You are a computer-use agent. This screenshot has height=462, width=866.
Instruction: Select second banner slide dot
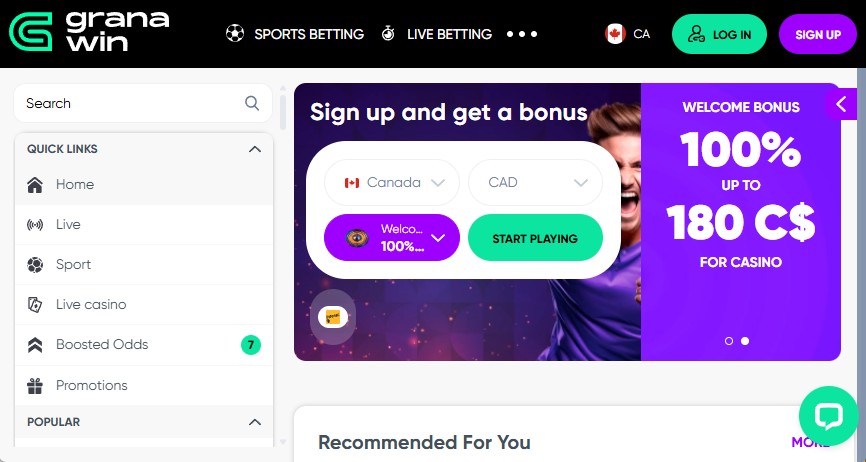(x=745, y=341)
